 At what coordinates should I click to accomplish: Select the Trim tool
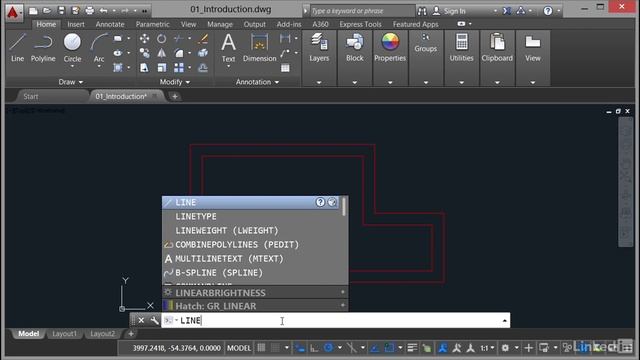pyautogui.click(x=179, y=39)
